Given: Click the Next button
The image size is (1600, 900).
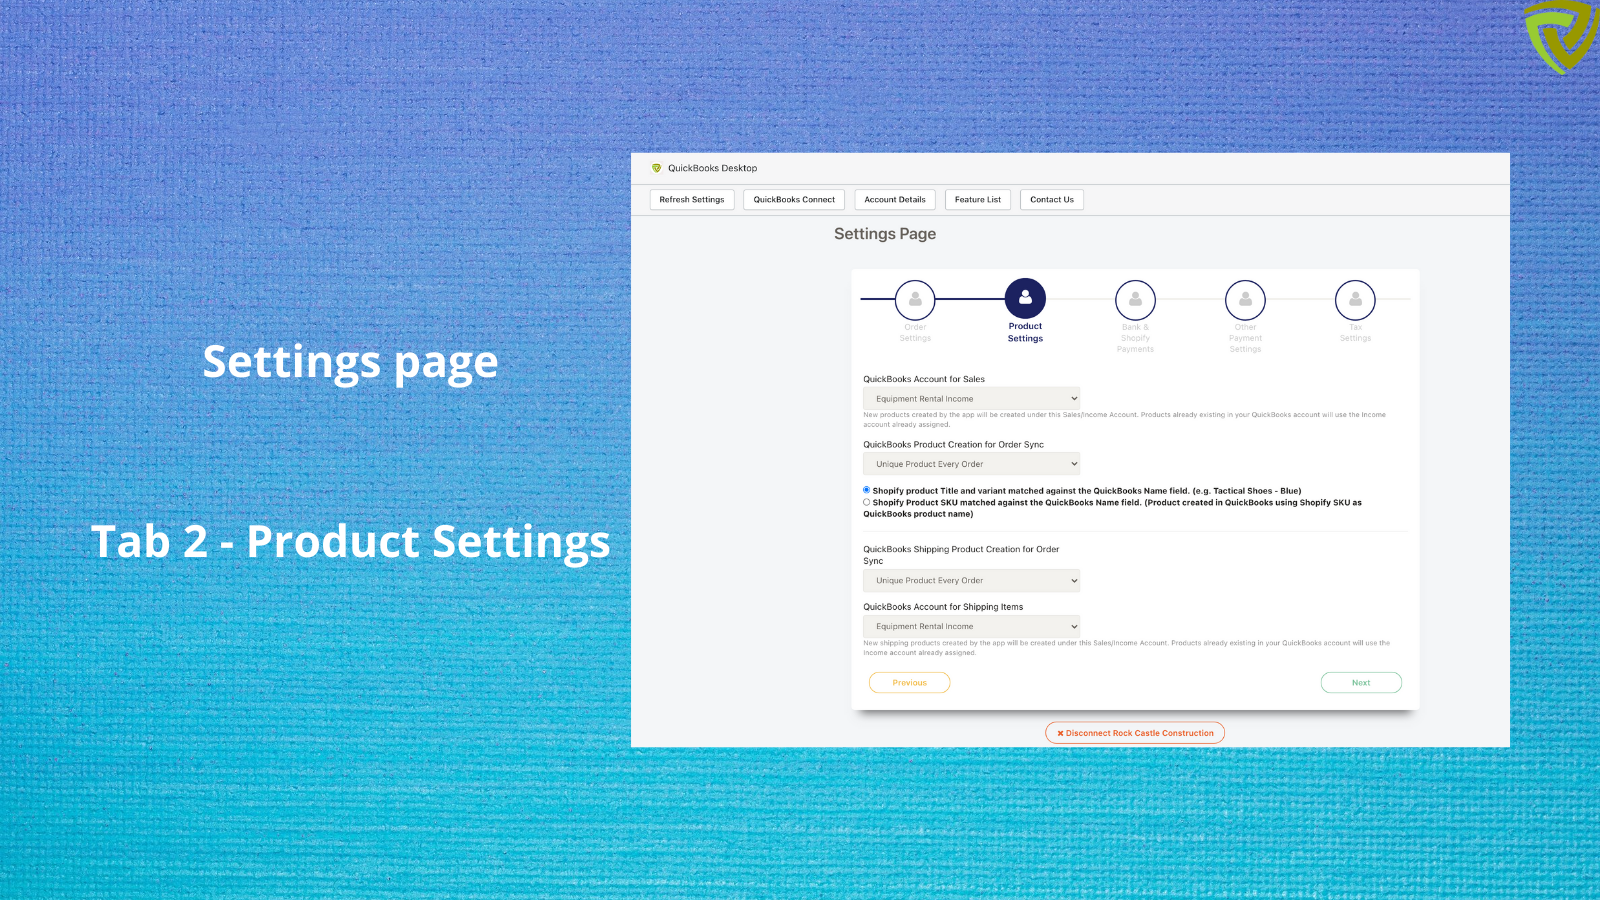Looking at the screenshot, I should 1361,683.
